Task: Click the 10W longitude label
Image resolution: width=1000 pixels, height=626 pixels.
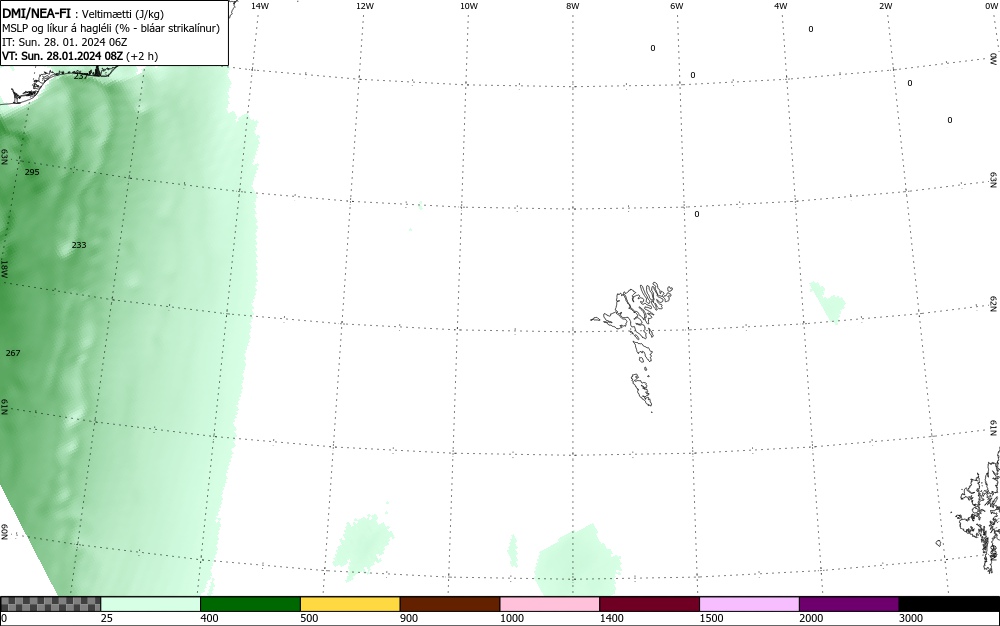Action: tap(469, 6)
